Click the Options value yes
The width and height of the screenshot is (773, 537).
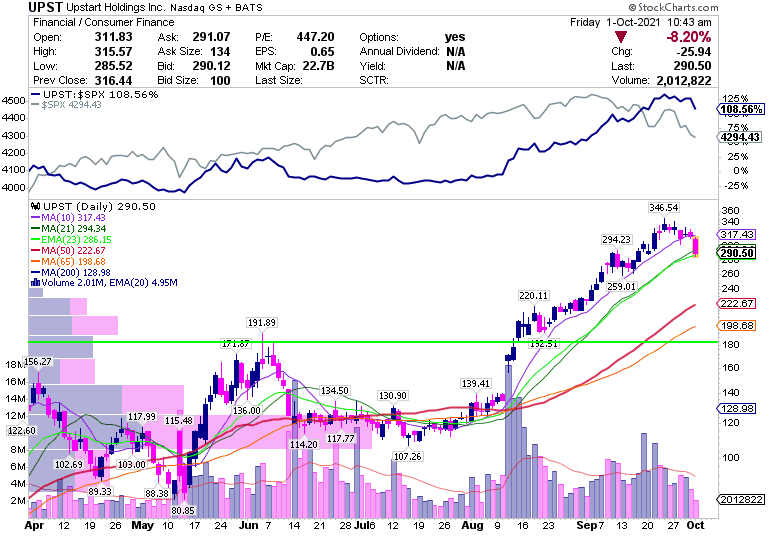455,37
